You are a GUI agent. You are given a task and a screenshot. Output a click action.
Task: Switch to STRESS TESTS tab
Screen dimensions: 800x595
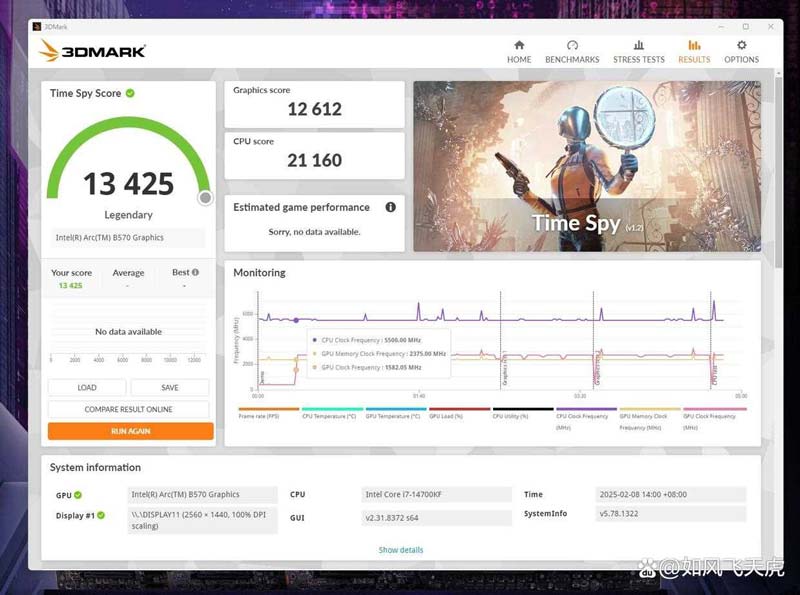(x=639, y=52)
